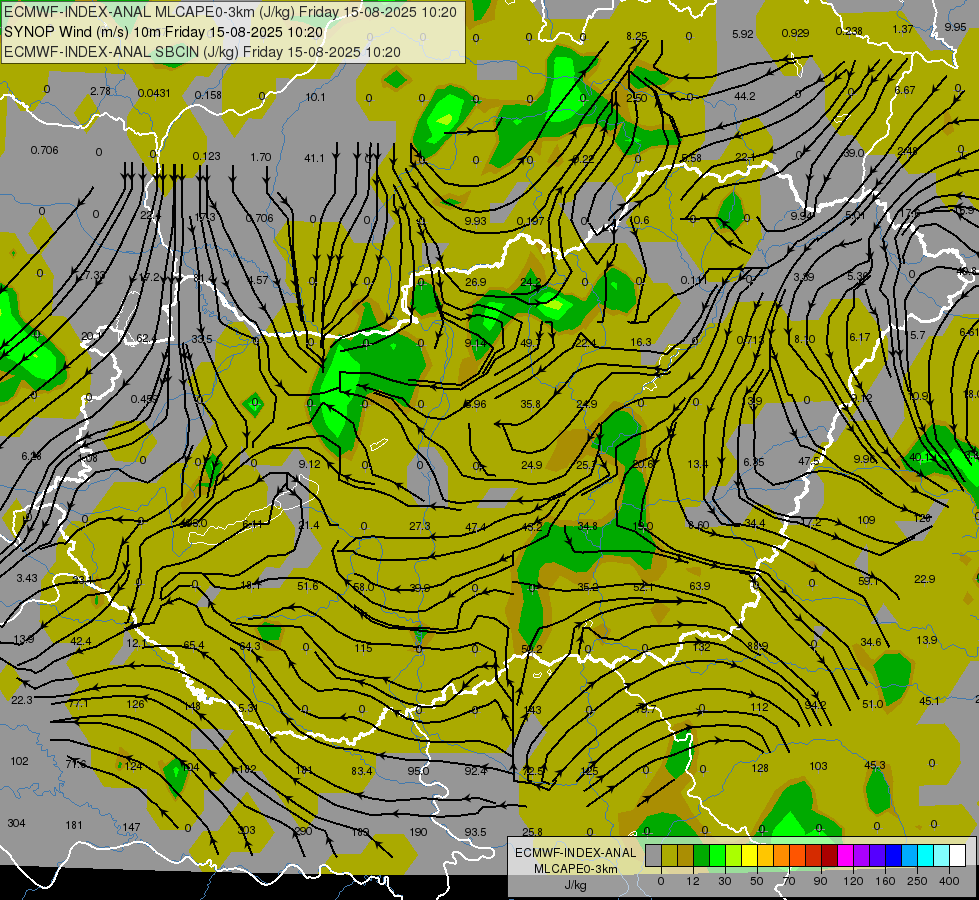Viewport: 979px width, 900px height.
Task: Click the ECMWF-INDEX-ANAL legend title
Action: click(575, 853)
